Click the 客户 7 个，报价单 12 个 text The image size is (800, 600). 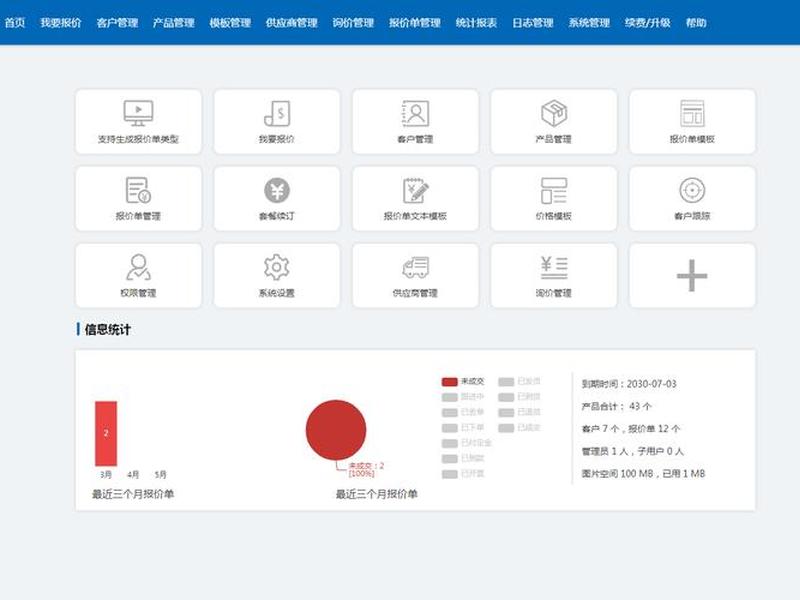pos(631,429)
